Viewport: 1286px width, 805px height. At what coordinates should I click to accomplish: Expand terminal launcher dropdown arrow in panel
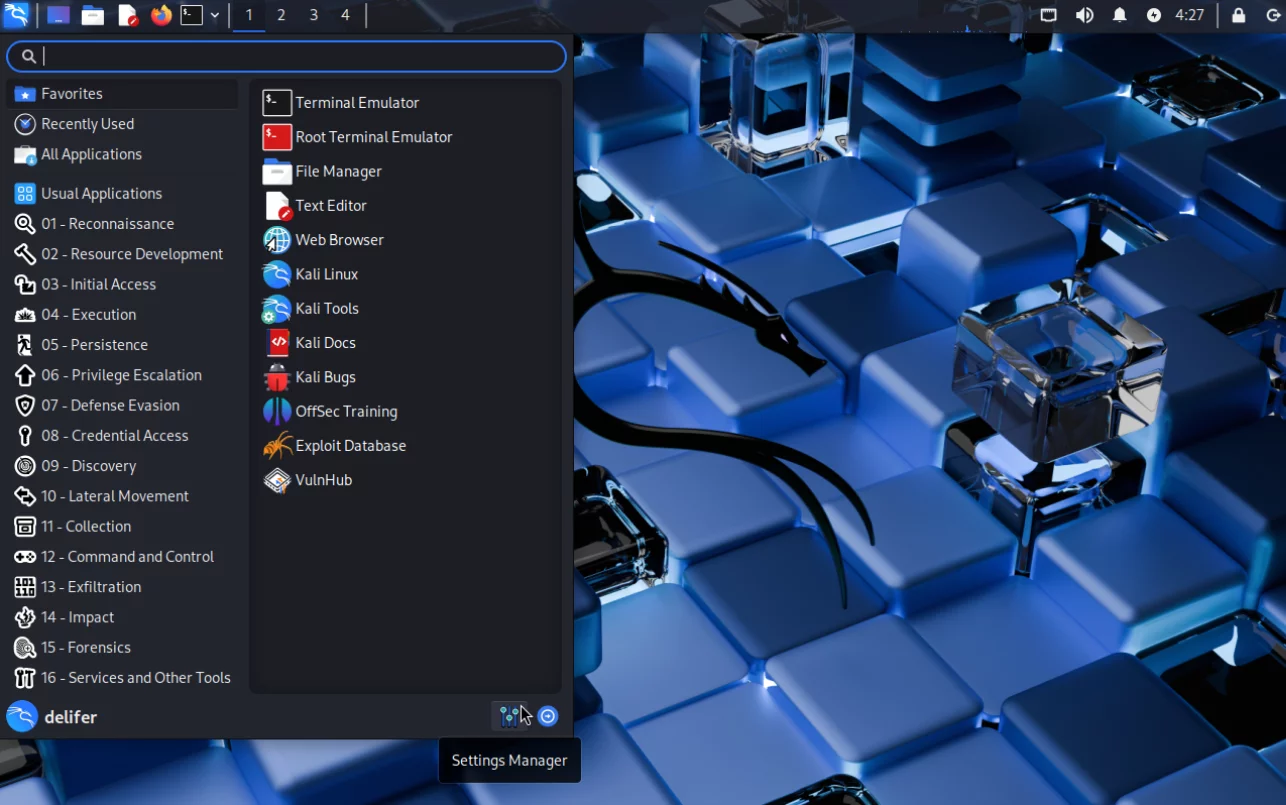(x=215, y=15)
